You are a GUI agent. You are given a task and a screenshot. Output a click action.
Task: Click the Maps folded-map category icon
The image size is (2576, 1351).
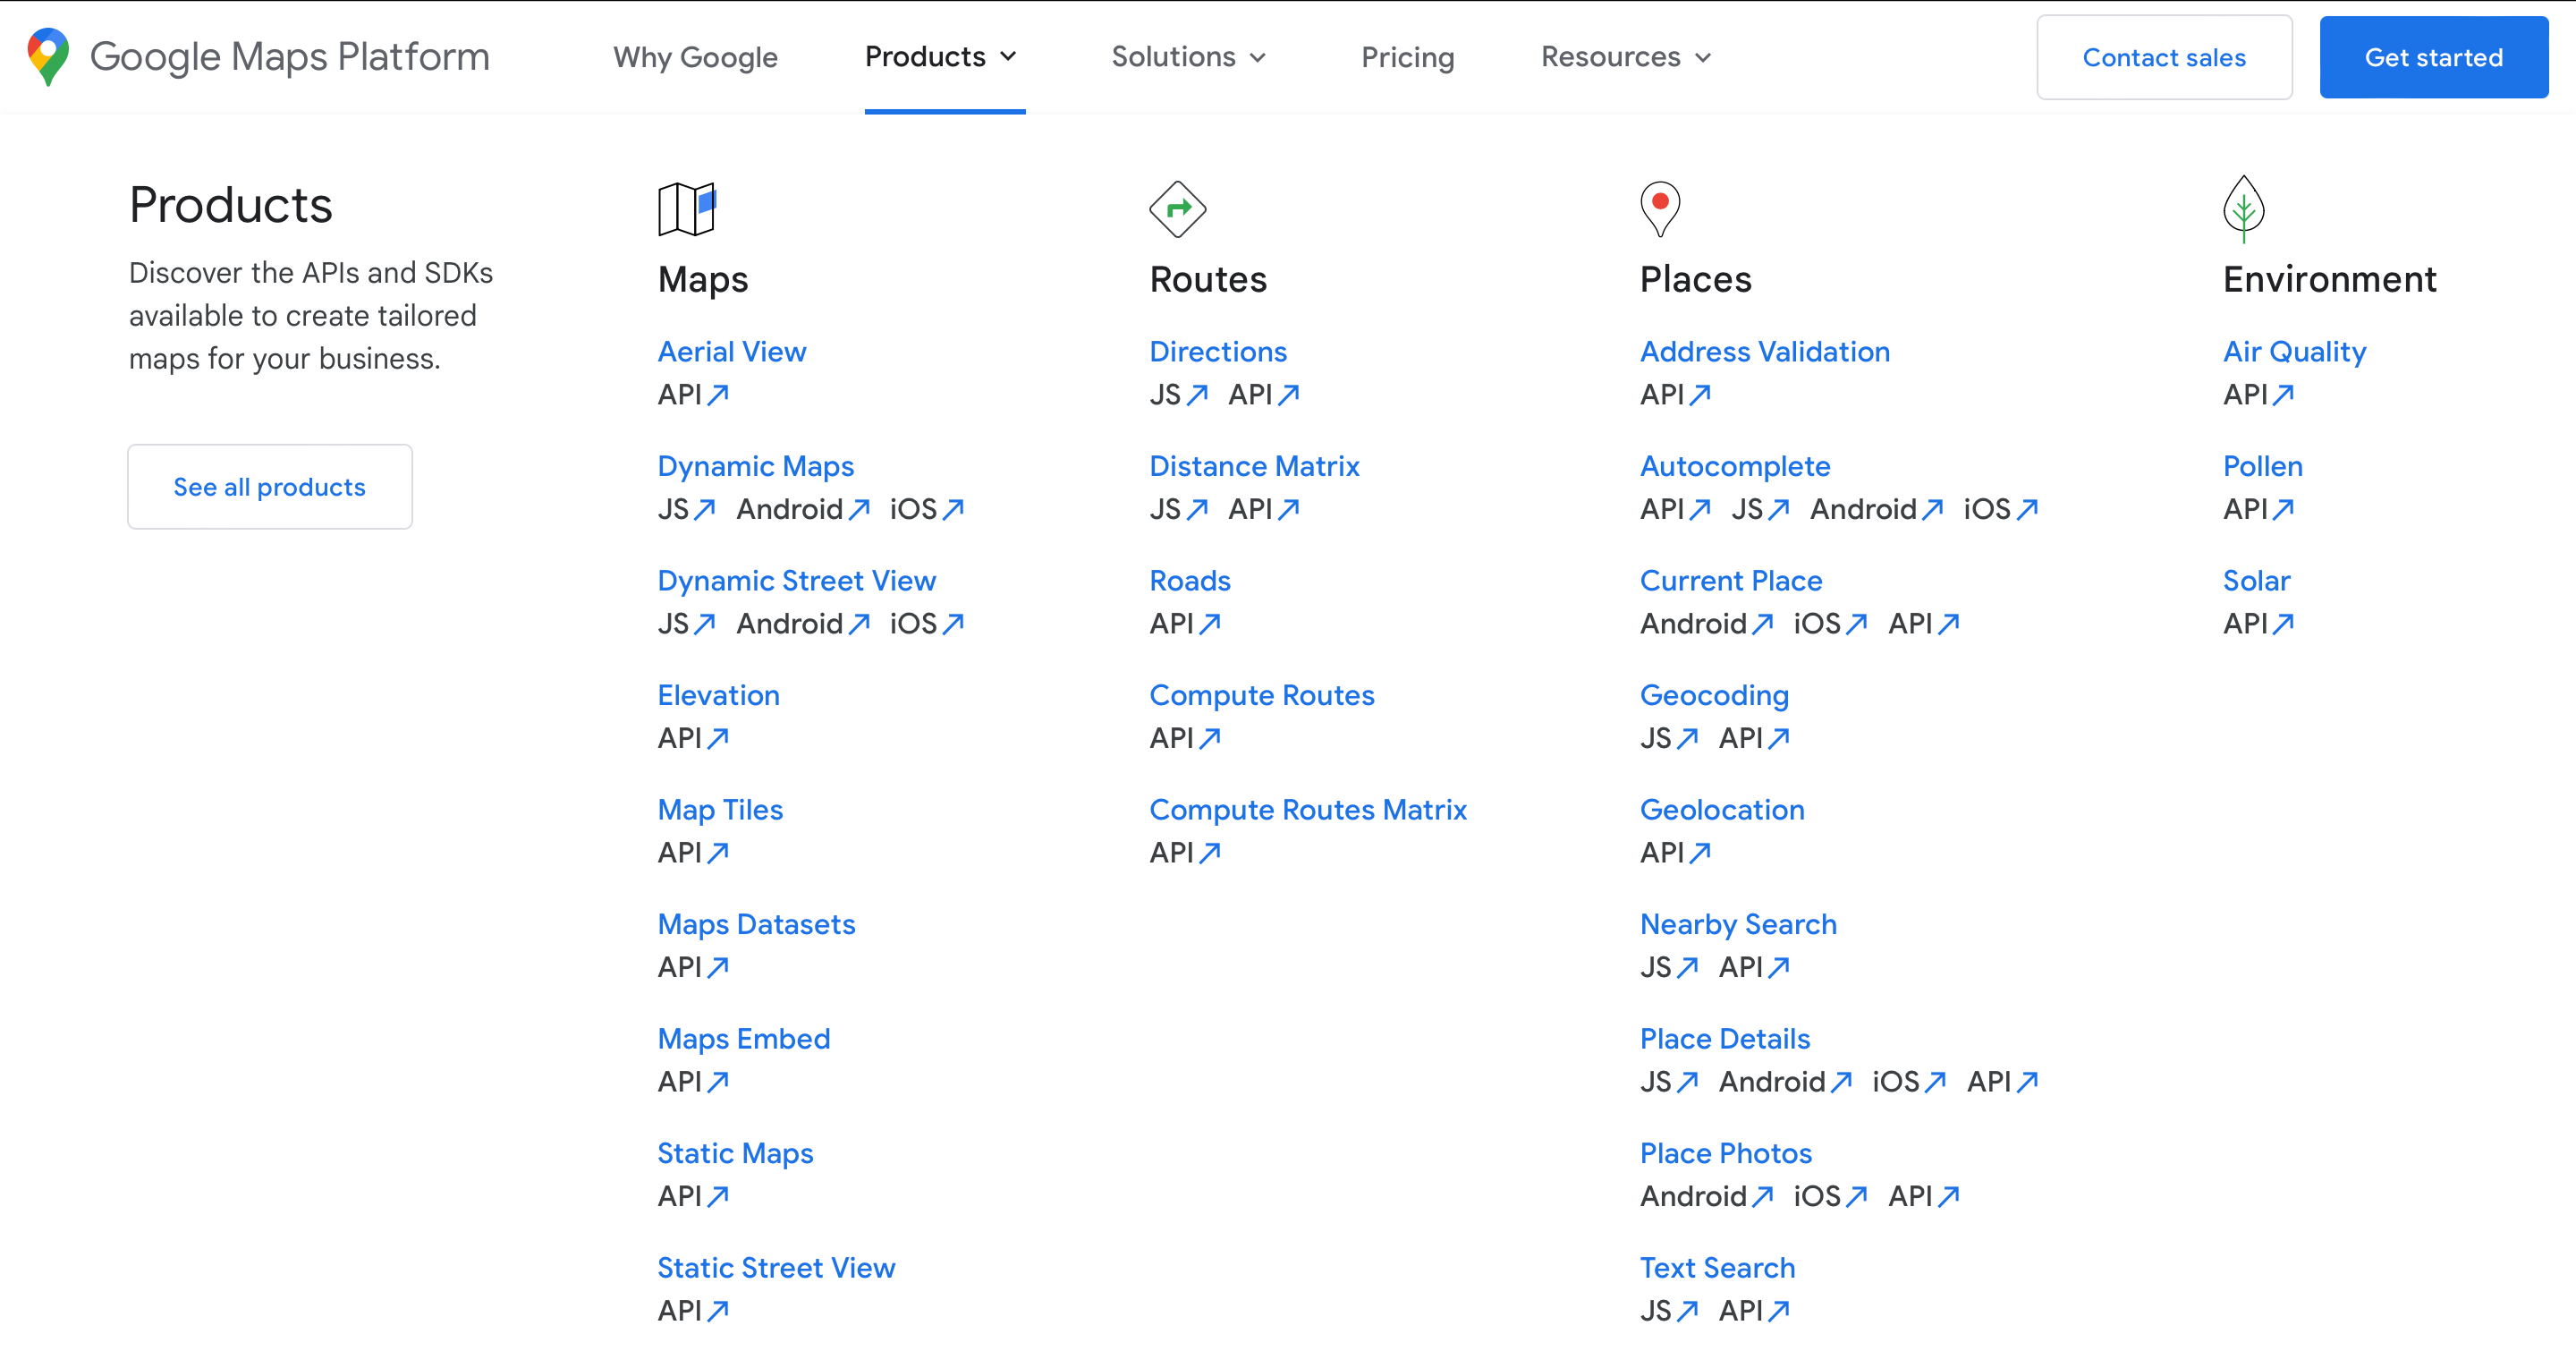686,208
